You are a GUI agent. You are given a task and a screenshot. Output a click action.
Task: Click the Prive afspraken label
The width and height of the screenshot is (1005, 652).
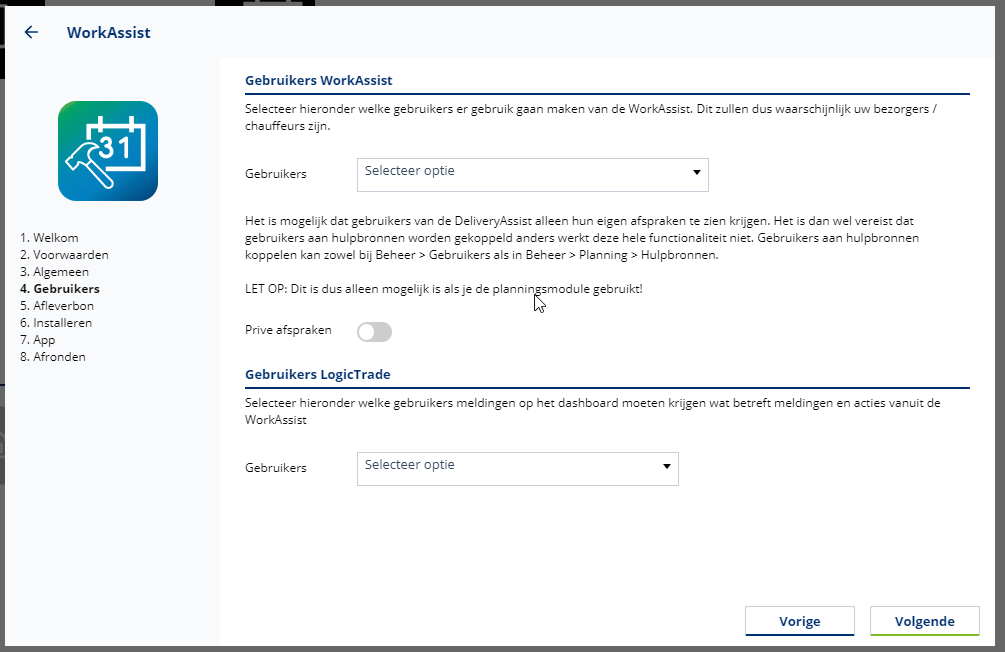(x=288, y=330)
